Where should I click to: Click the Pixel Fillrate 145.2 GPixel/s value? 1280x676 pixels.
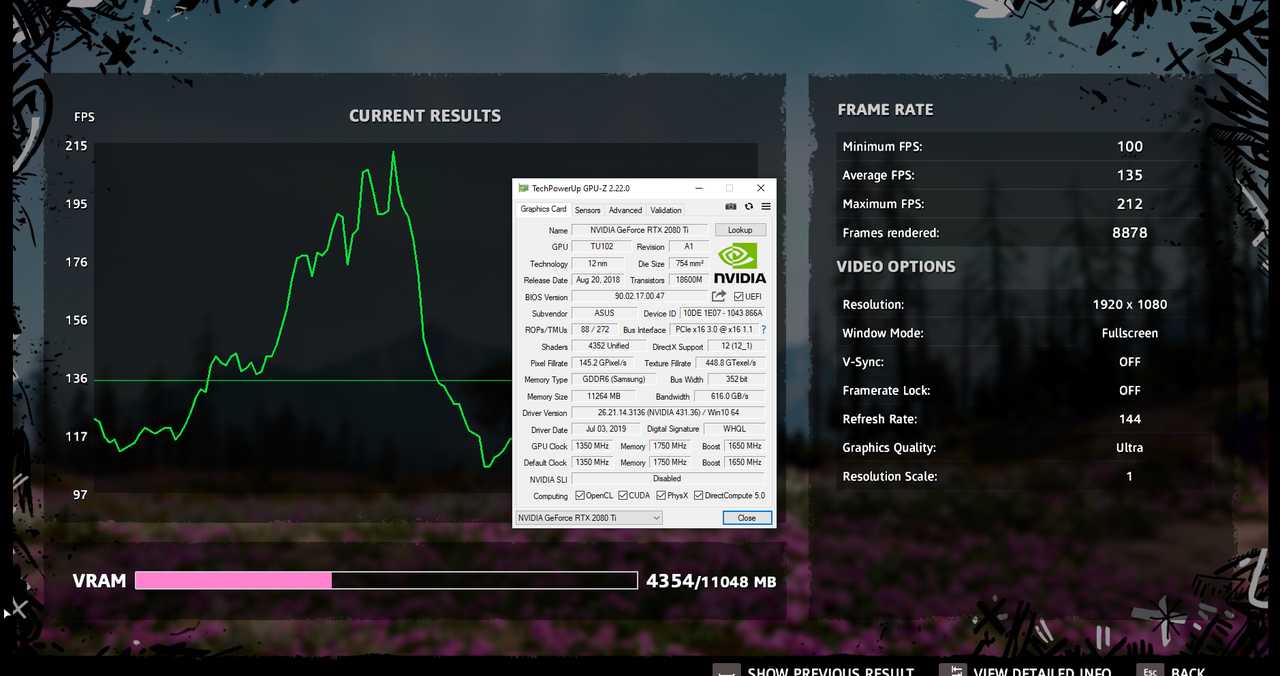click(x=603, y=363)
